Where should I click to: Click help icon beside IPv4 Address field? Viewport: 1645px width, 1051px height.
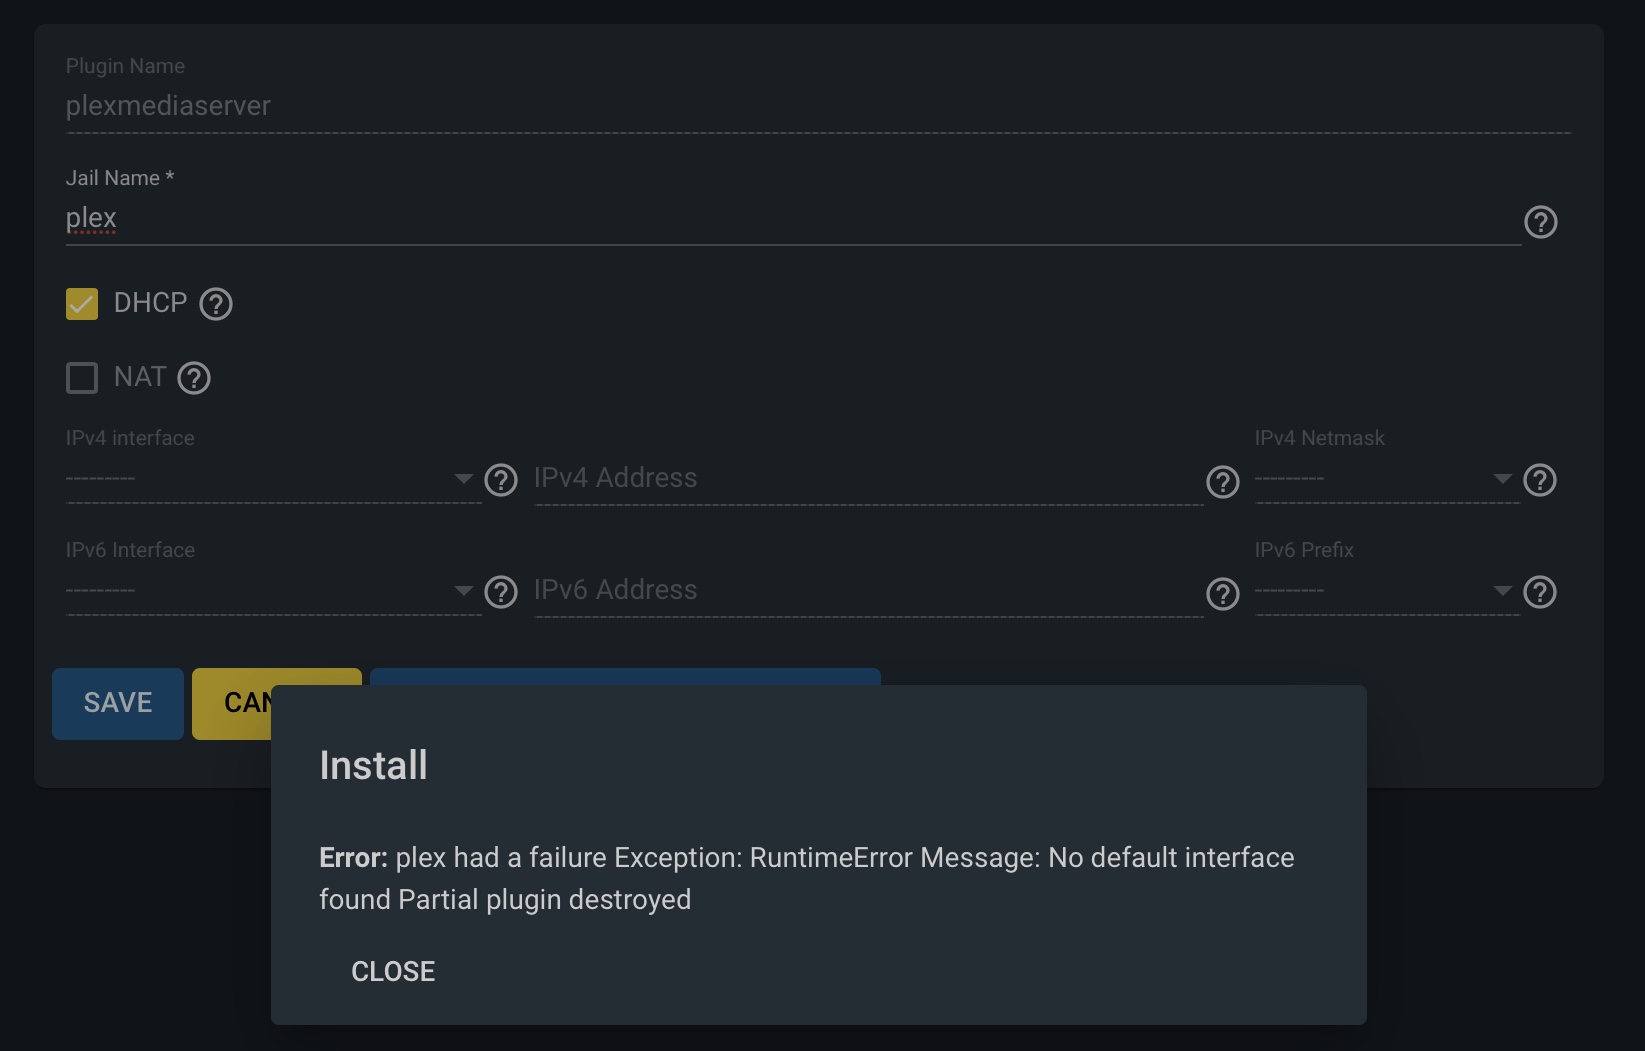pyautogui.click(x=1223, y=482)
